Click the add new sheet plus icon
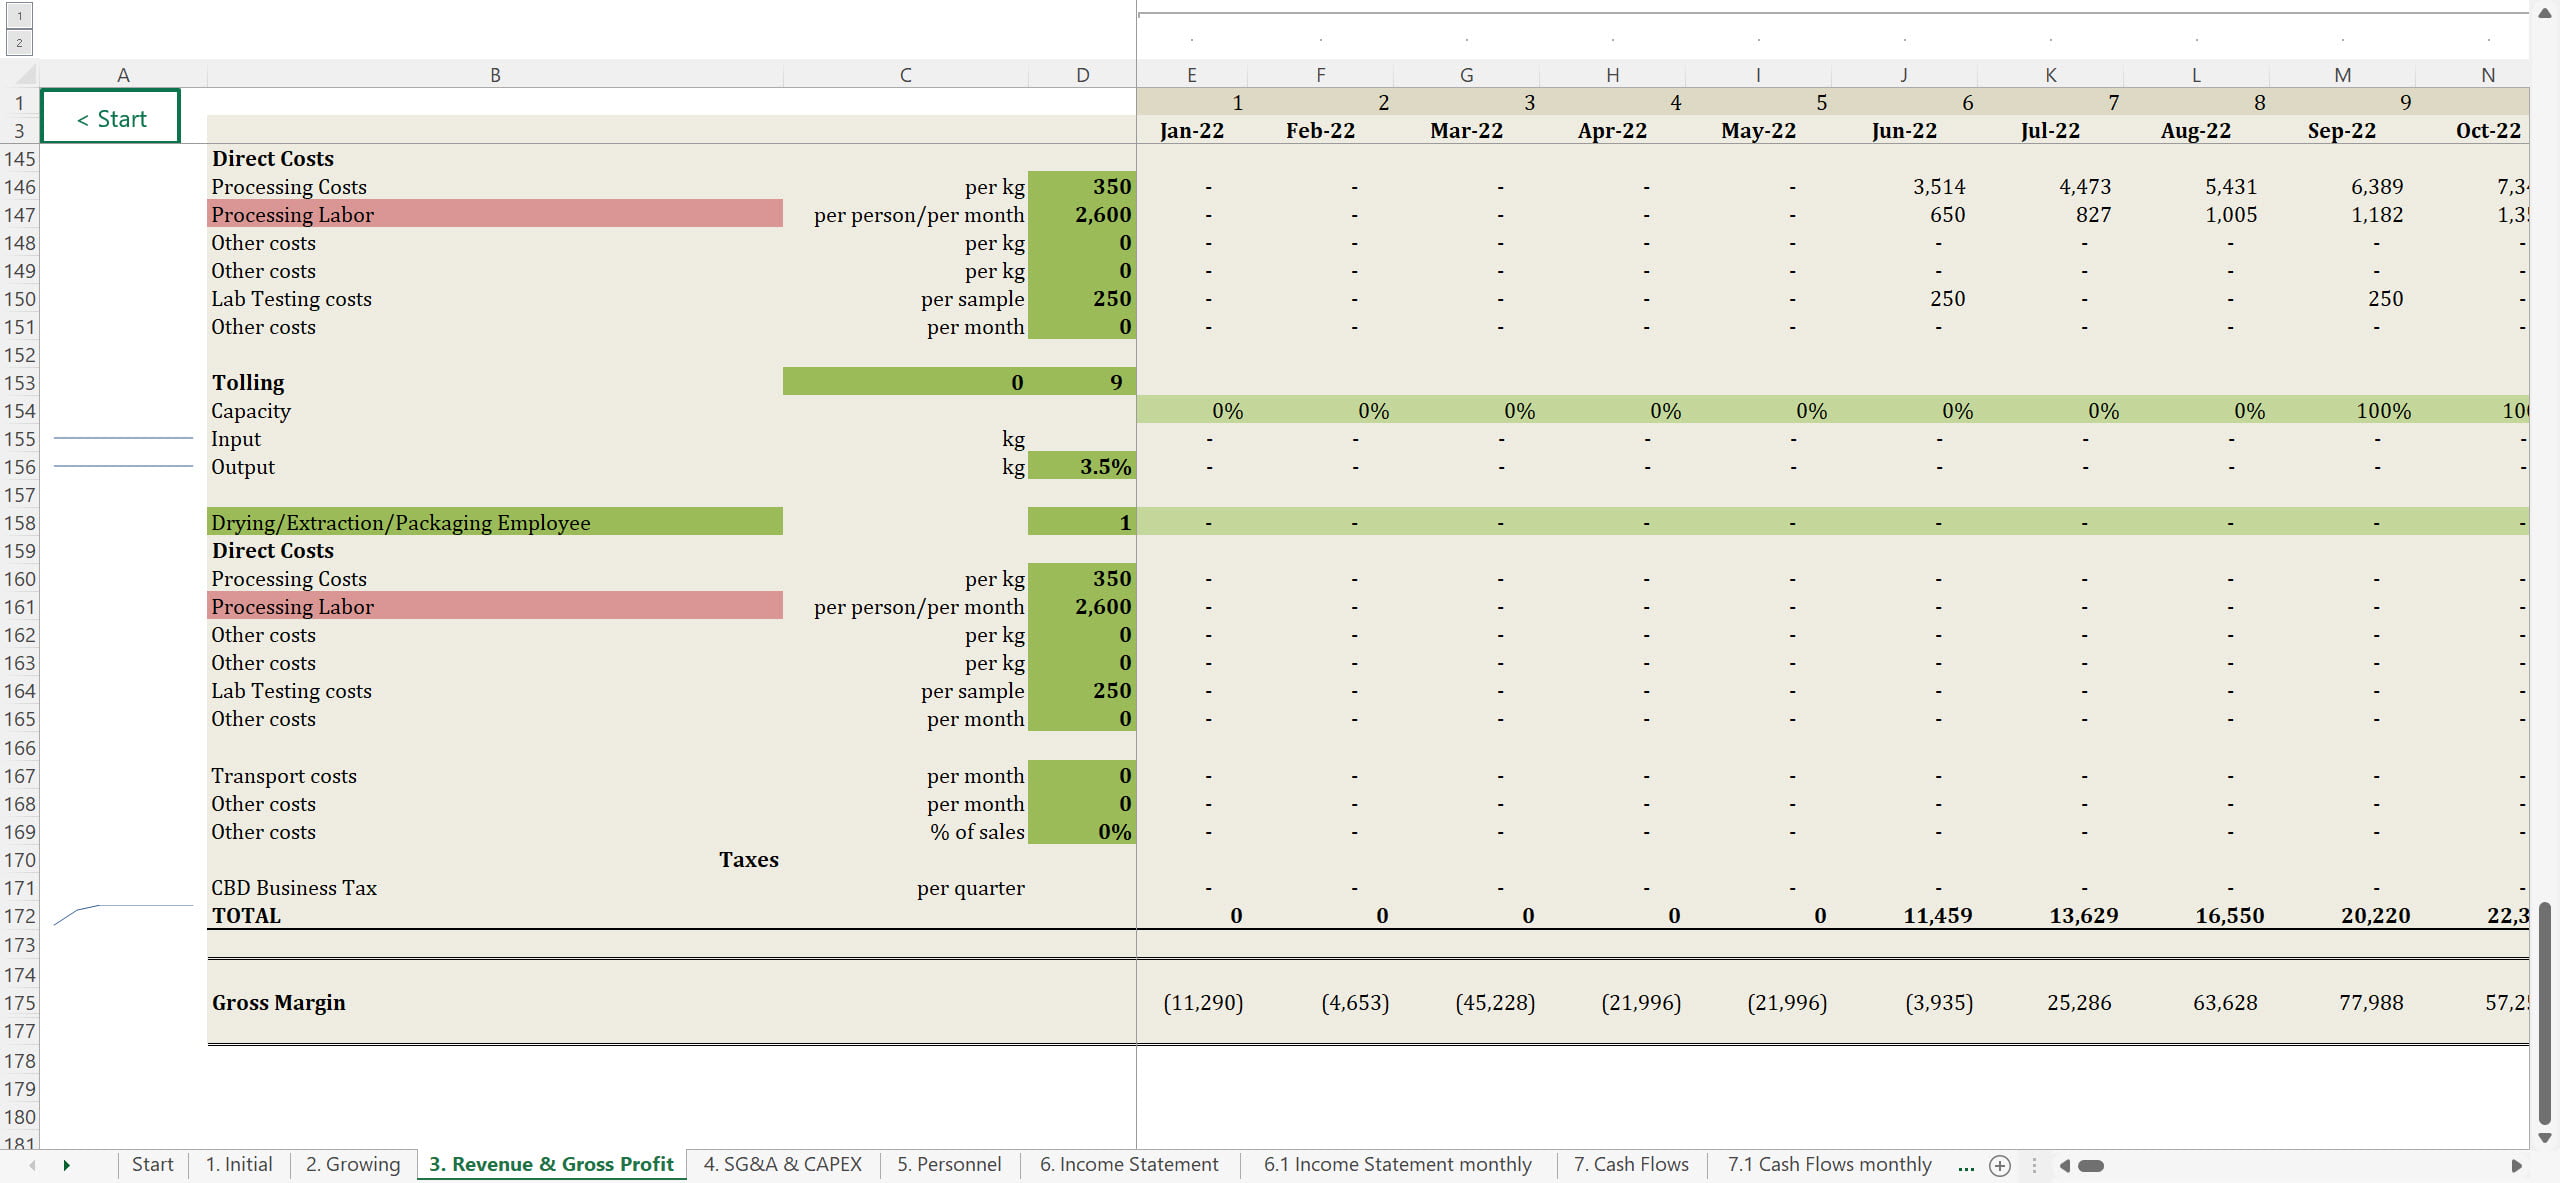 pos(1999,1165)
